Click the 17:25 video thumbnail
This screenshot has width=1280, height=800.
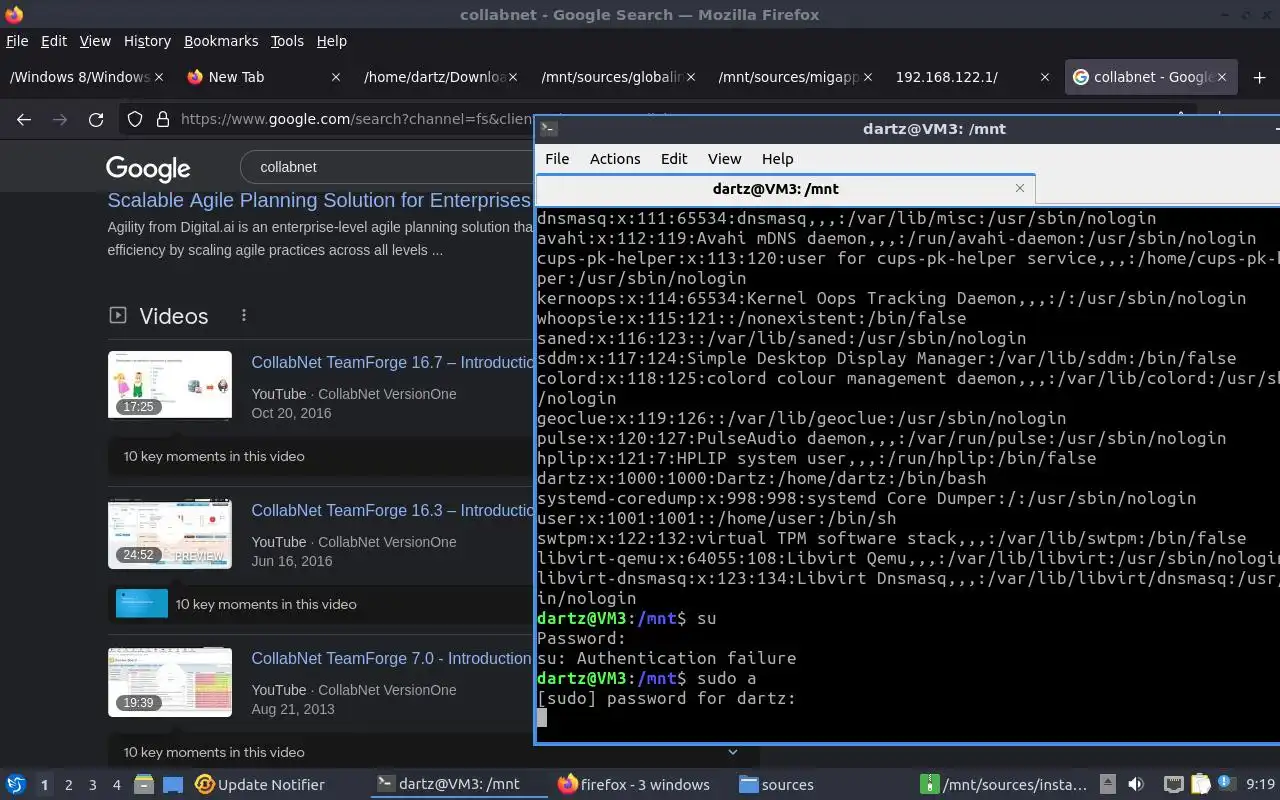(x=170, y=385)
